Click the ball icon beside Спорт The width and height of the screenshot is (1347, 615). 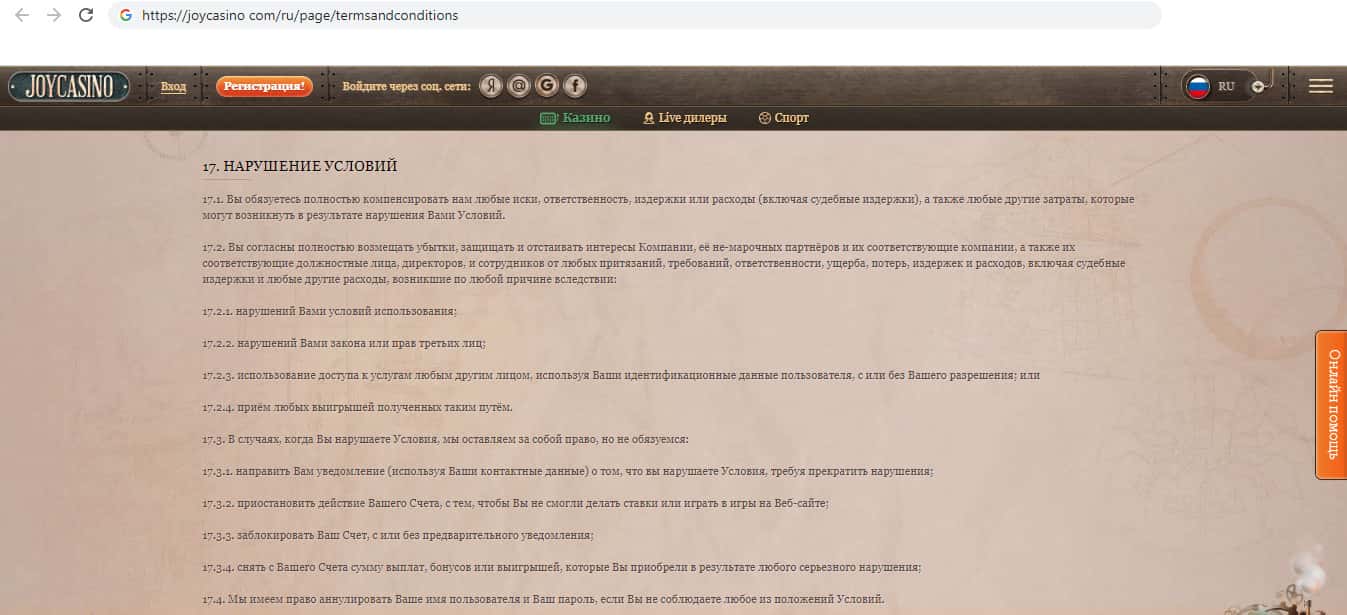click(x=765, y=118)
